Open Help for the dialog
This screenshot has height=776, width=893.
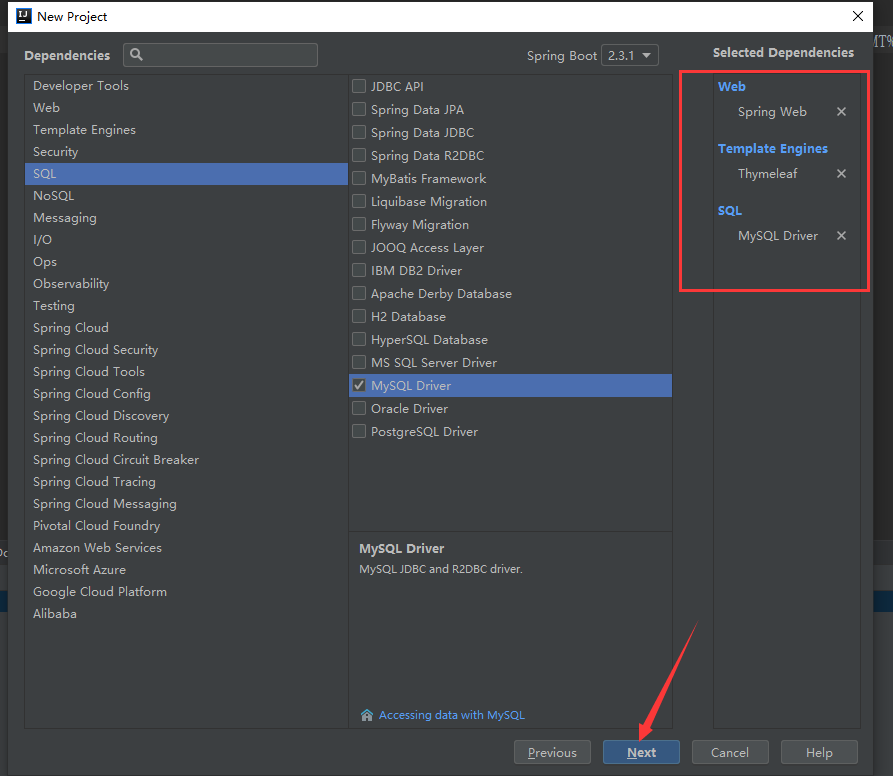(x=819, y=752)
